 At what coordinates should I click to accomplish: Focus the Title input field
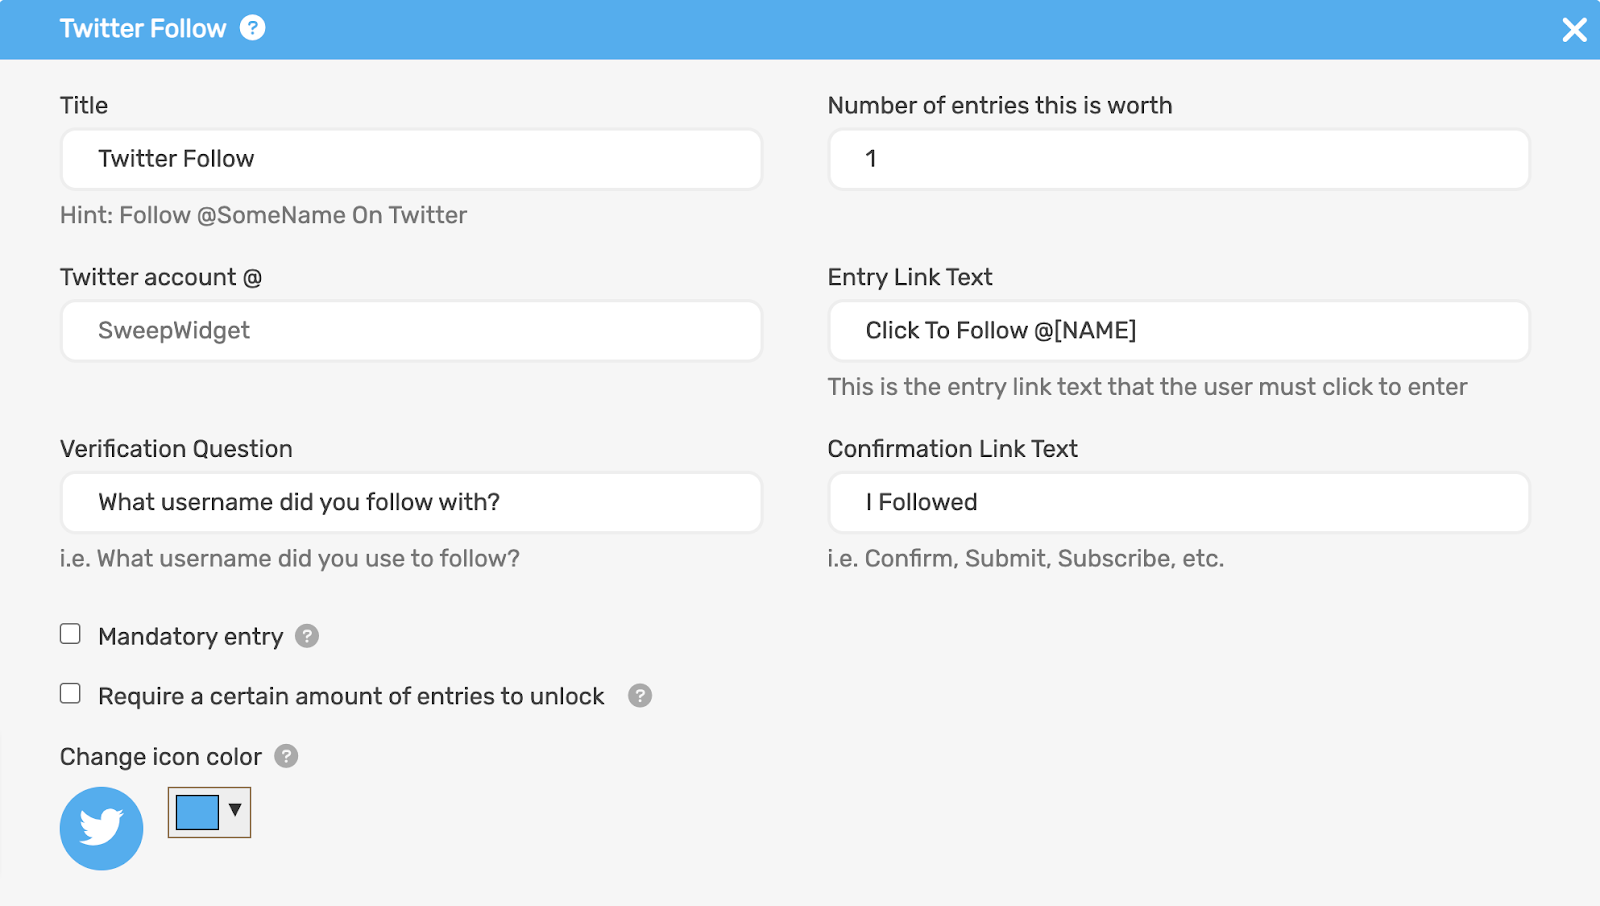click(411, 159)
